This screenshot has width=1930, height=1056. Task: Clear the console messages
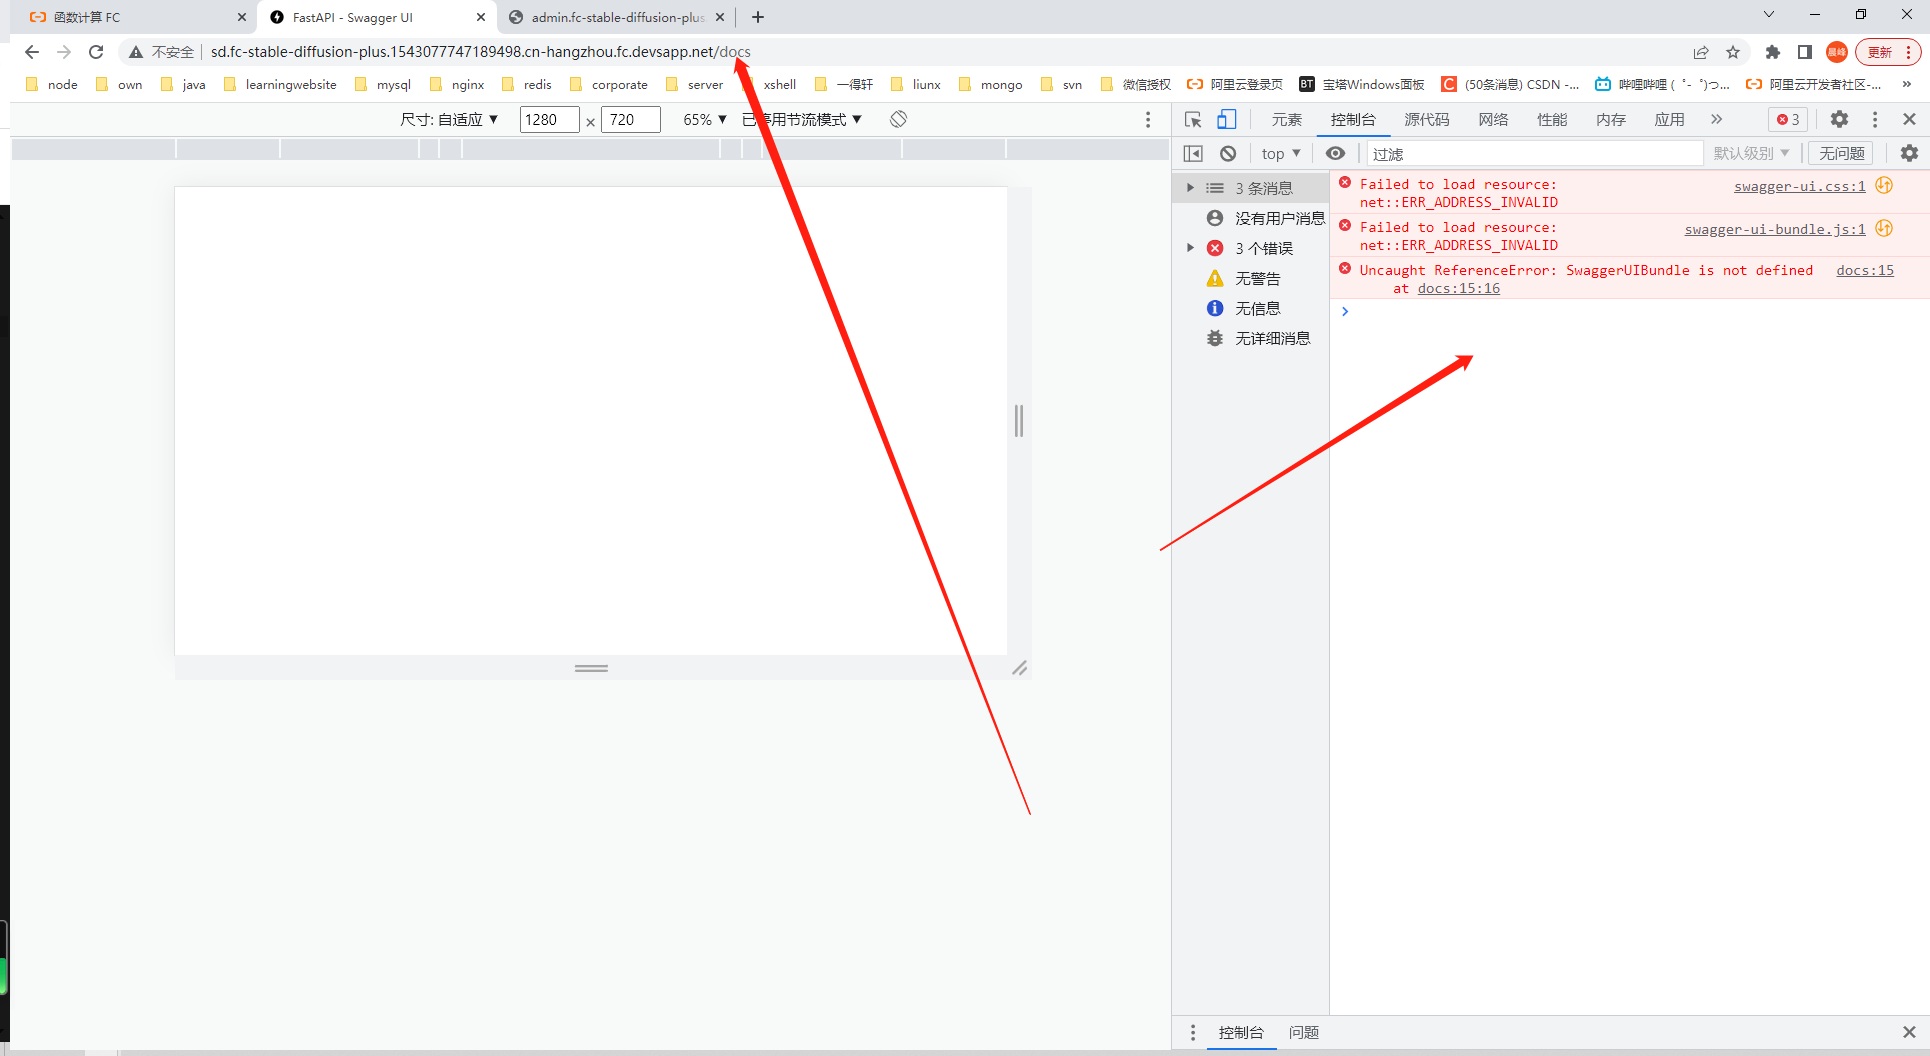click(1228, 154)
